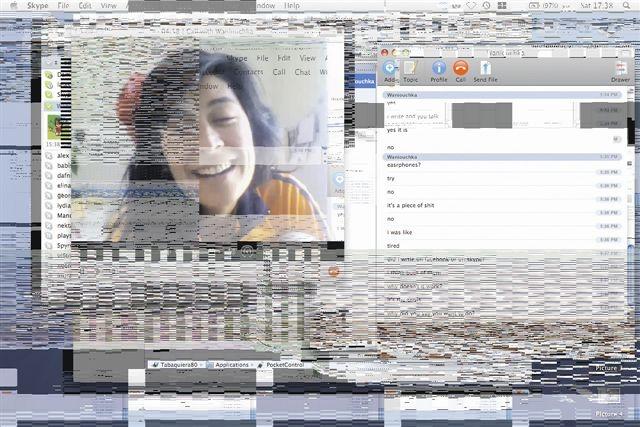Toggle the Drawer icon in the chat window

point(620,72)
